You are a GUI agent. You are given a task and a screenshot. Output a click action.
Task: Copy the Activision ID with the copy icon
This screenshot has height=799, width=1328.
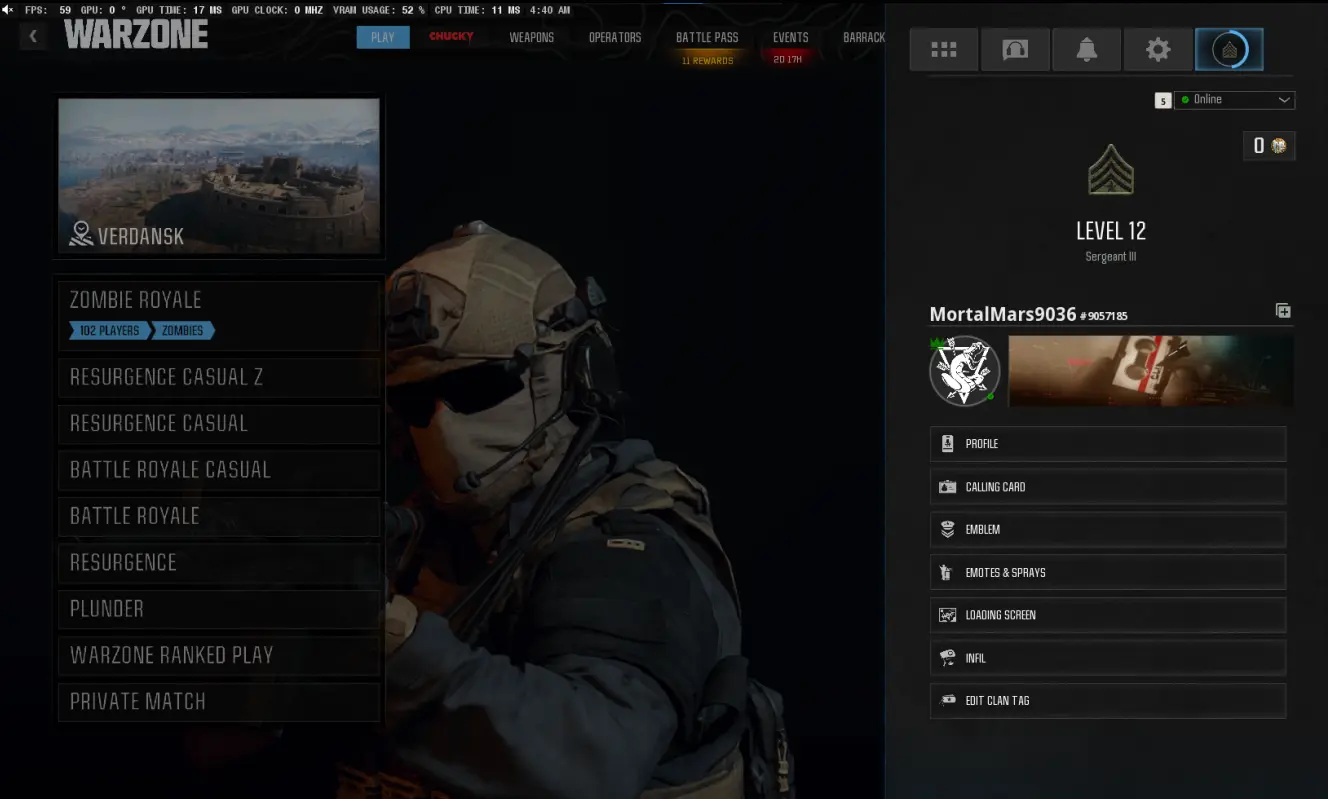pos(1283,311)
